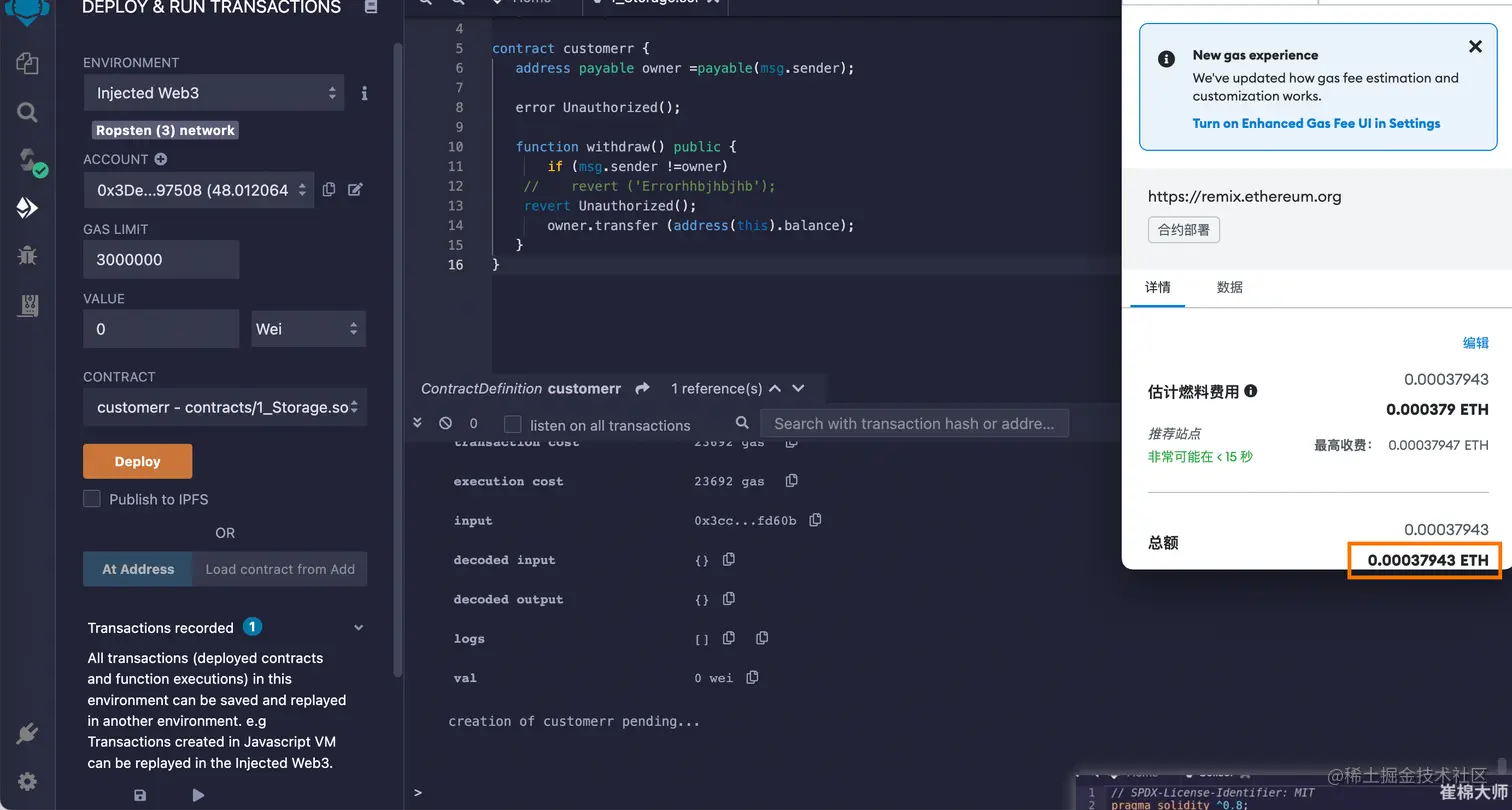Click the pending transactions count 0 in terminal bar
Screen dimensions: 1512x810
click(473, 424)
